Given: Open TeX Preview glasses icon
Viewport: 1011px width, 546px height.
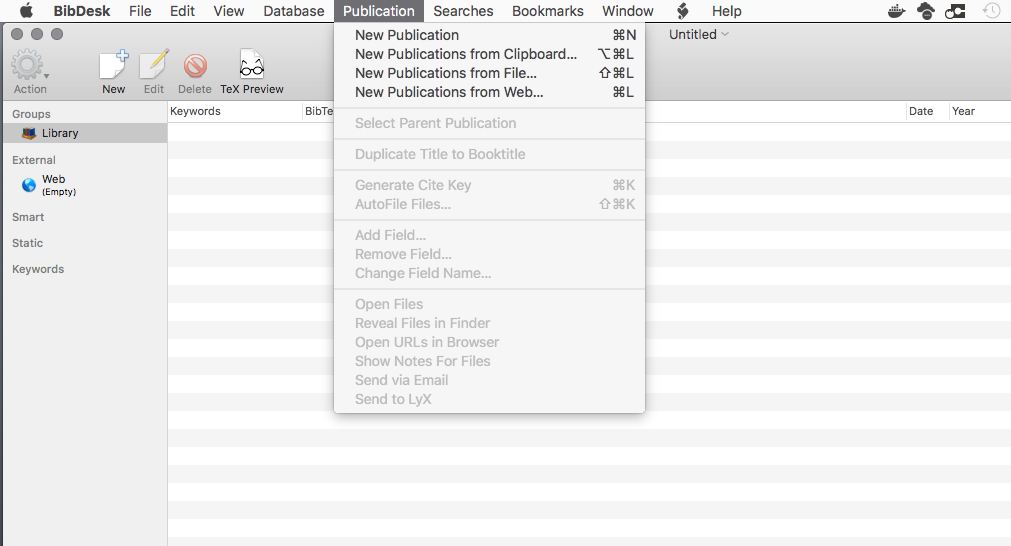Looking at the screenshot, I should coord(251,65).
